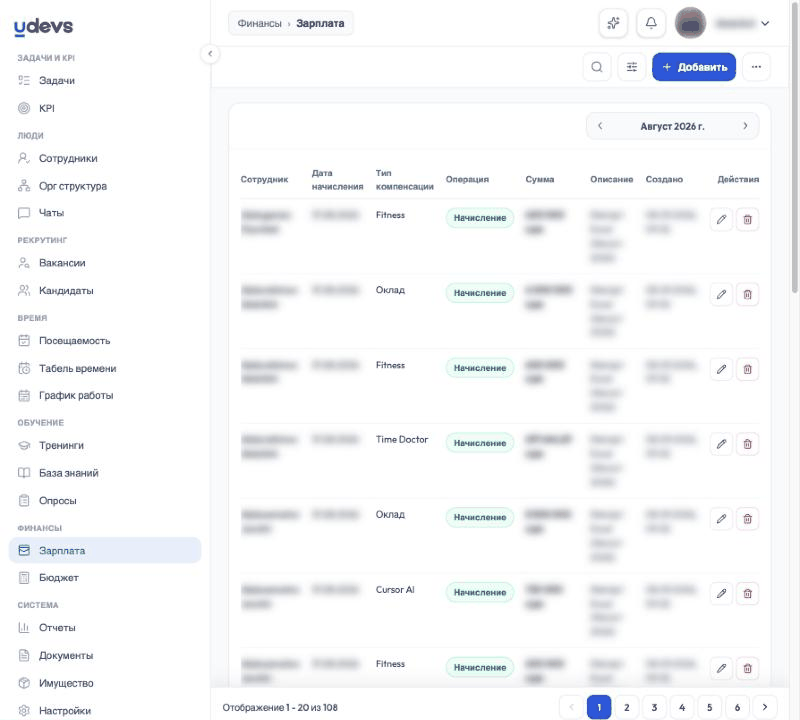Delete the first Fitness row entry

(747, 219)
